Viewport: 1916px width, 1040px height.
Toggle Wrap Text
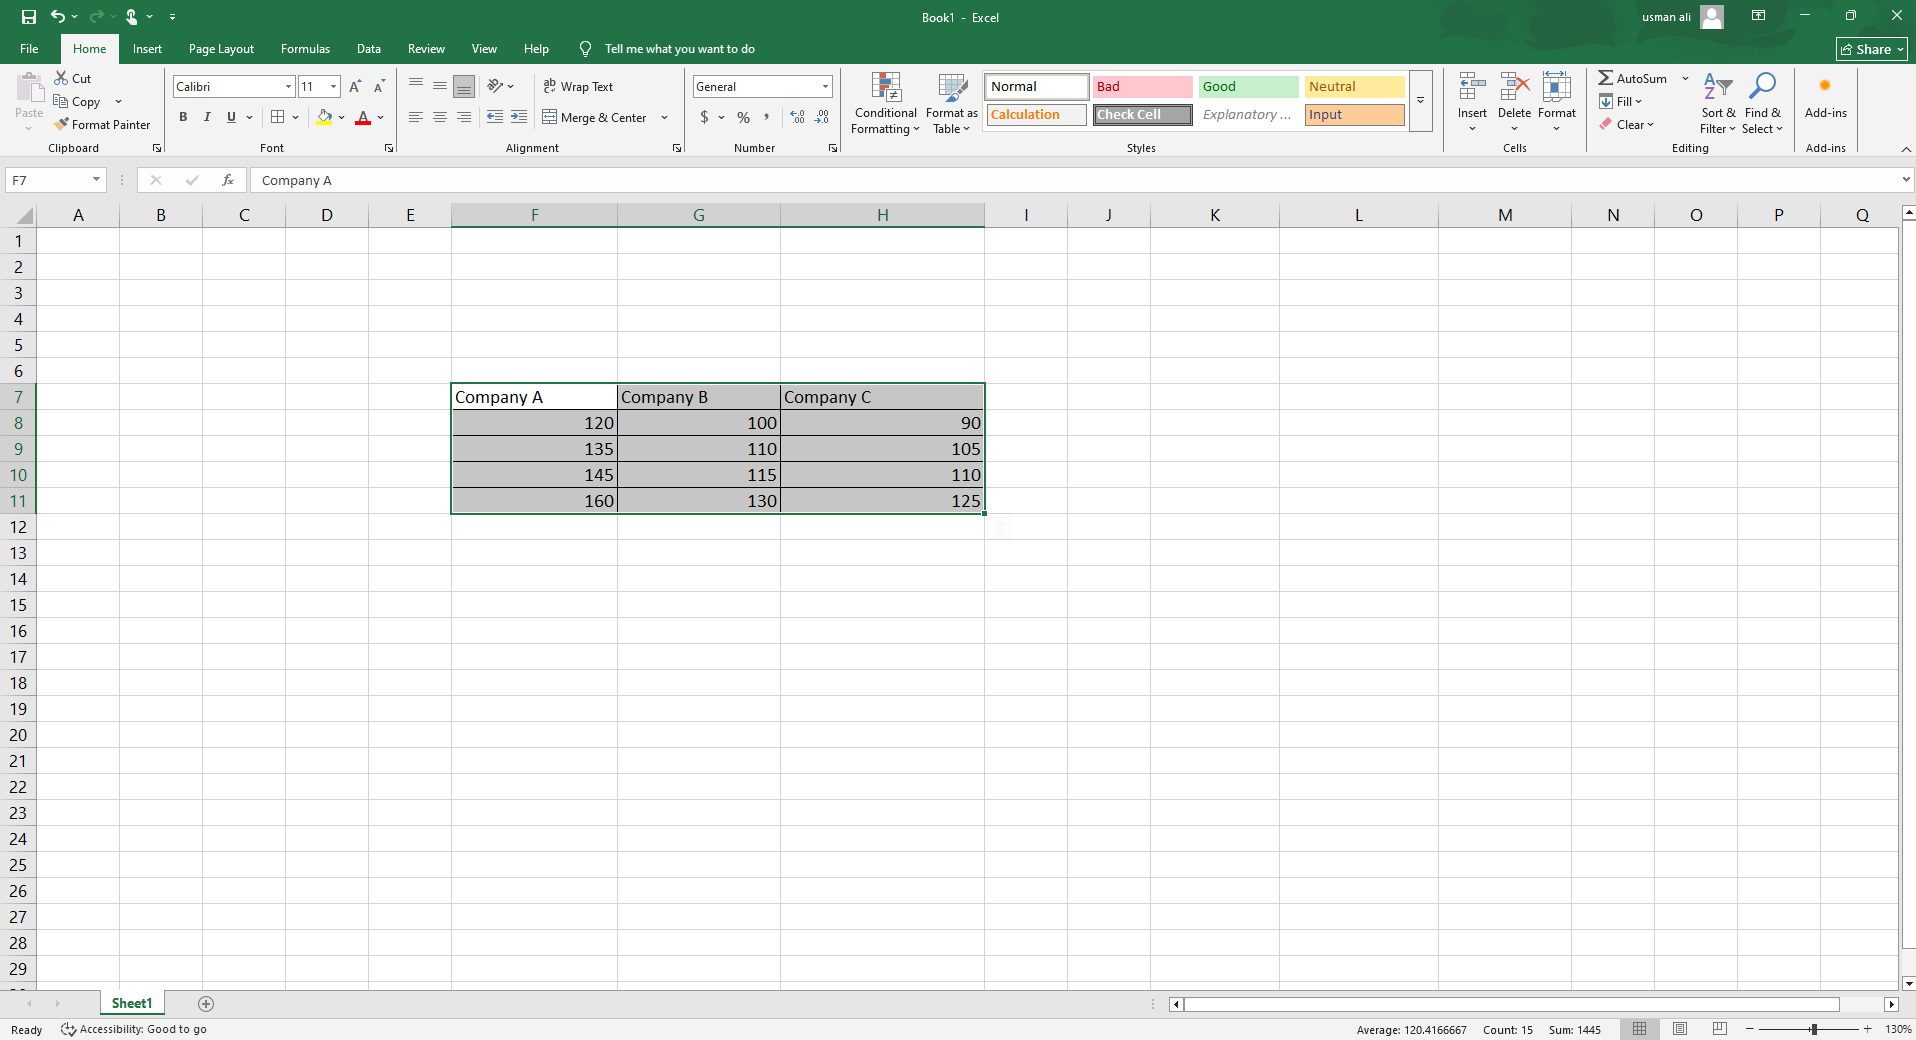(578, 86)
